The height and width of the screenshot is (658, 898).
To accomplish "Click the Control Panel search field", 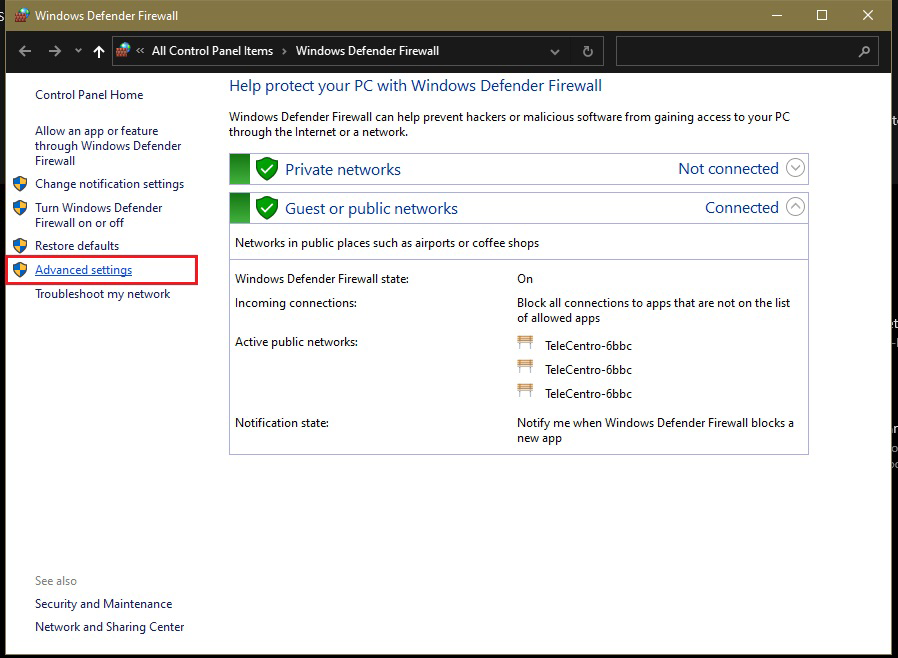I will [747, 52].
